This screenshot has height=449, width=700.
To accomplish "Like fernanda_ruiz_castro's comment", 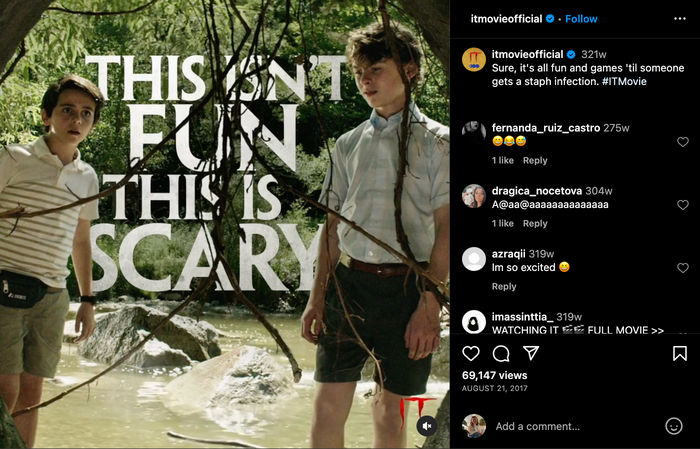I will point(683,142).
